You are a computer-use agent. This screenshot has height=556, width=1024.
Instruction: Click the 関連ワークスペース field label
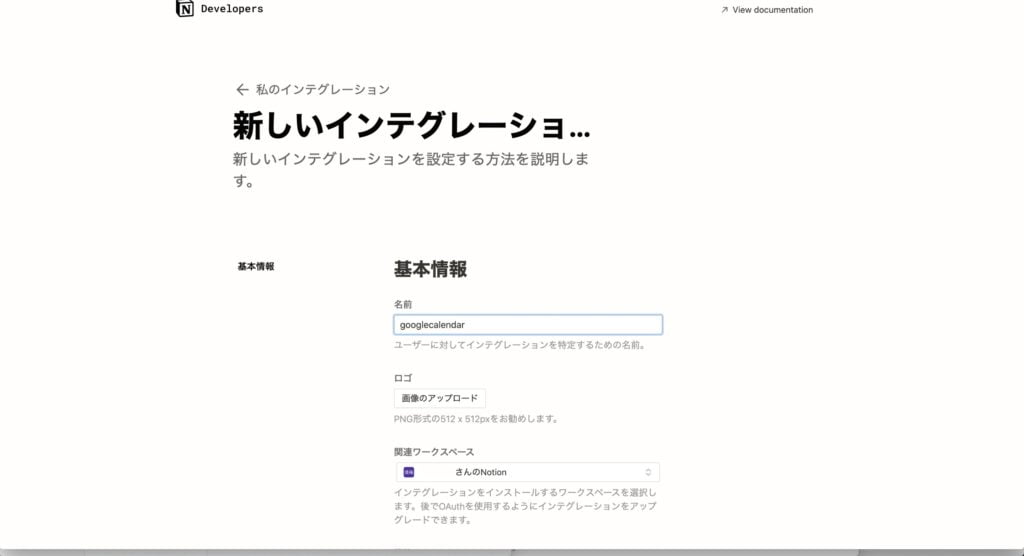click(x=434, y=452)
